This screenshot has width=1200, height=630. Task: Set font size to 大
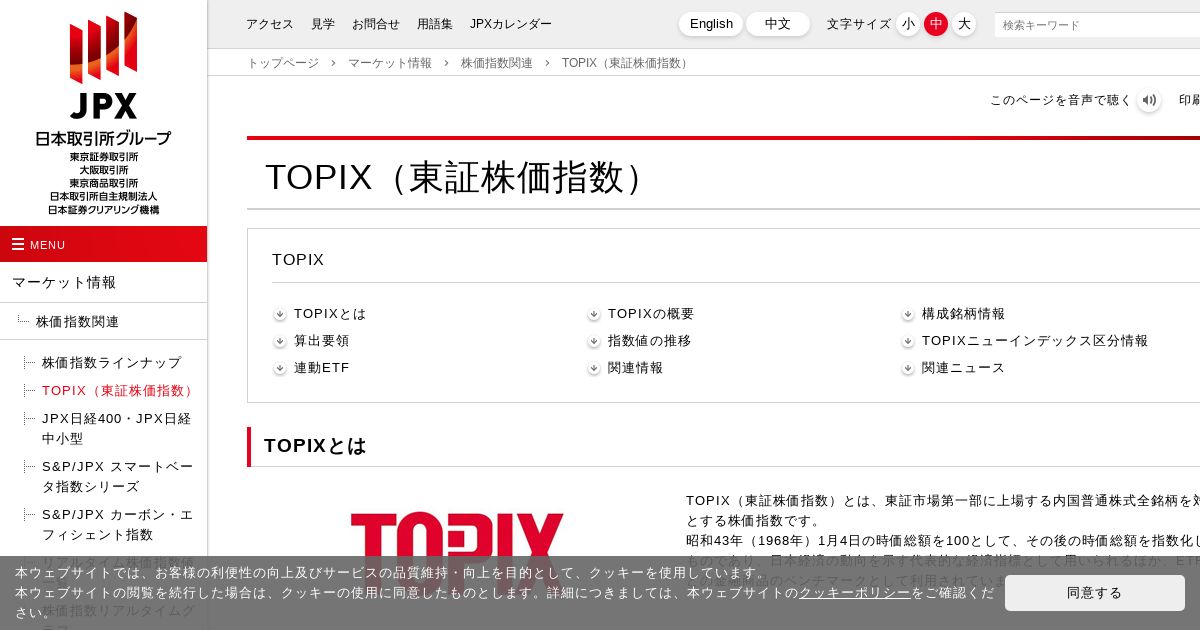pyautogui.click(x=964, y=24)
